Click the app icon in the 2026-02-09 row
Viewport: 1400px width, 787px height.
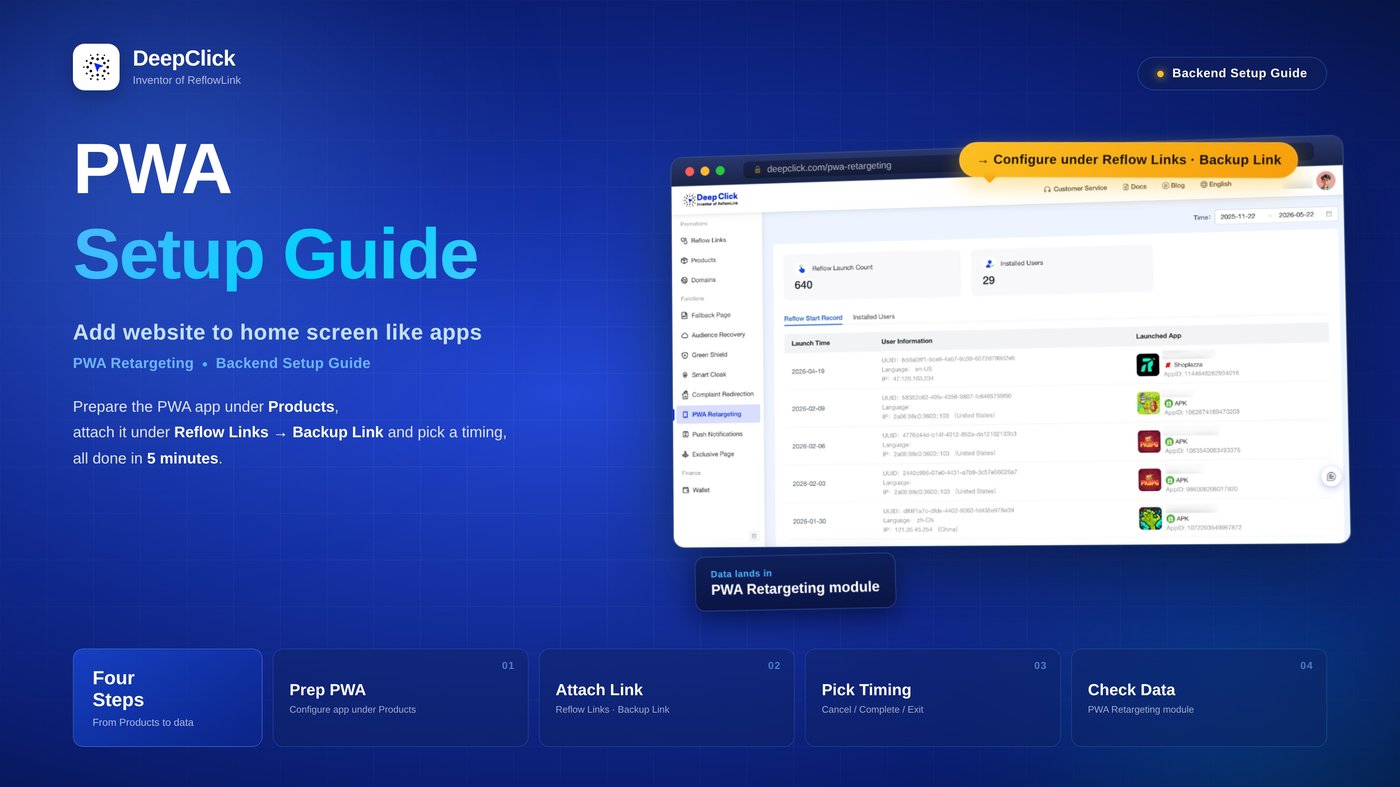click(x=1148, y=403)
